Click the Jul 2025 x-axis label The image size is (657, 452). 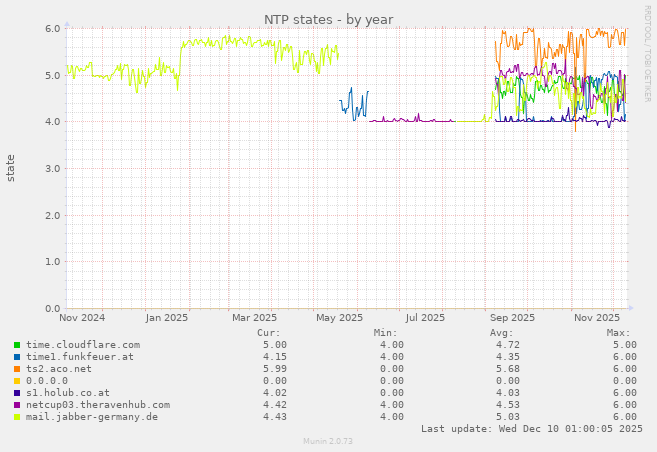pyautogui.click(x=425, y=318)
